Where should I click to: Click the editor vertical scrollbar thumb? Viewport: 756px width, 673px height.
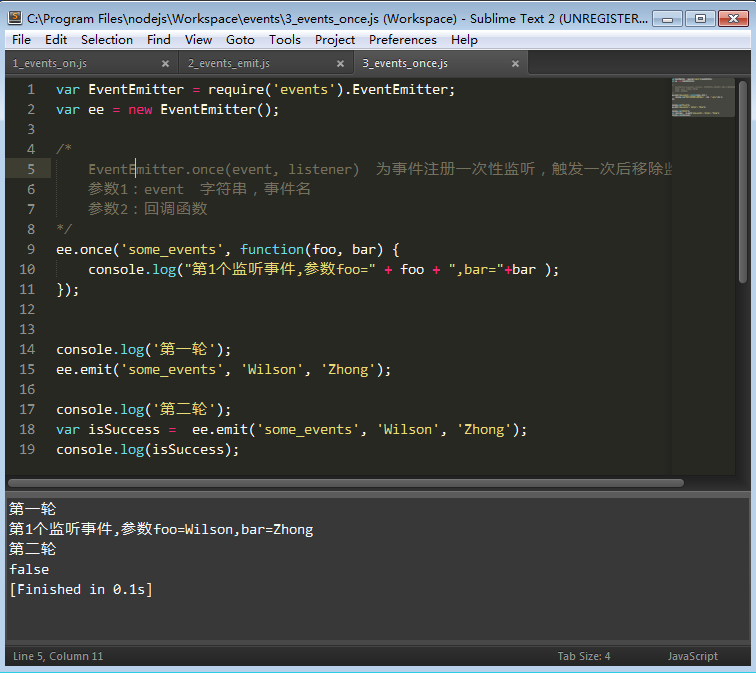(x=742, y=182)
